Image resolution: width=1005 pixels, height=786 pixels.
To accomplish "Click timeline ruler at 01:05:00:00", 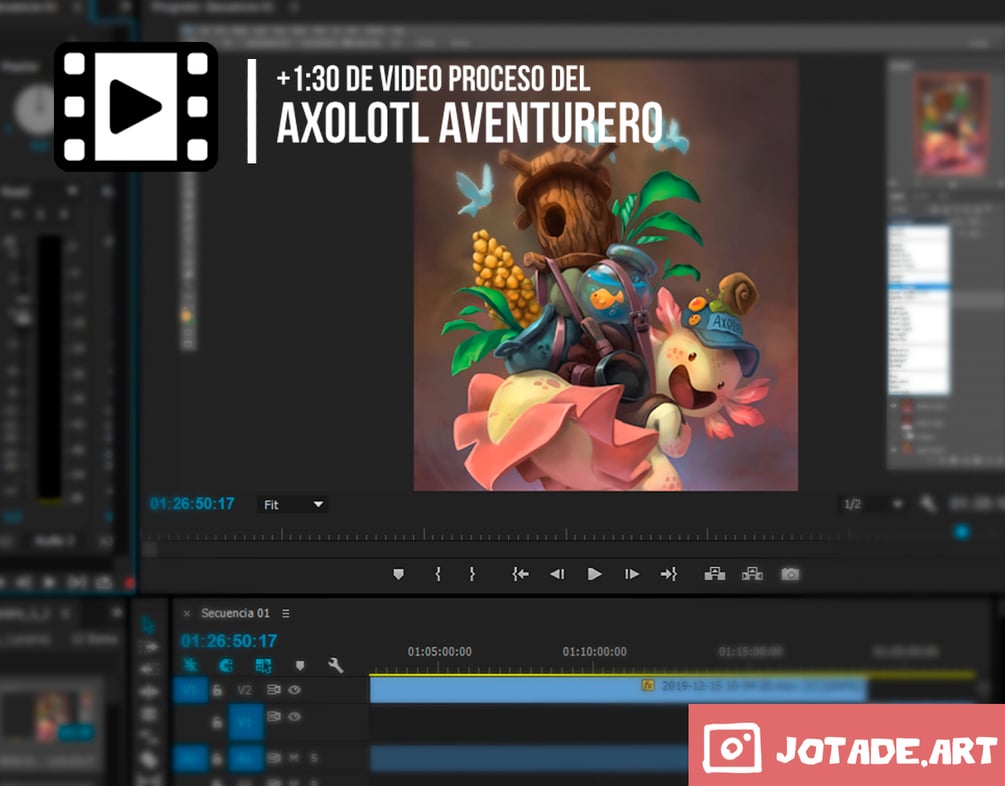I will pyautogui.click(x=440, y=651).
